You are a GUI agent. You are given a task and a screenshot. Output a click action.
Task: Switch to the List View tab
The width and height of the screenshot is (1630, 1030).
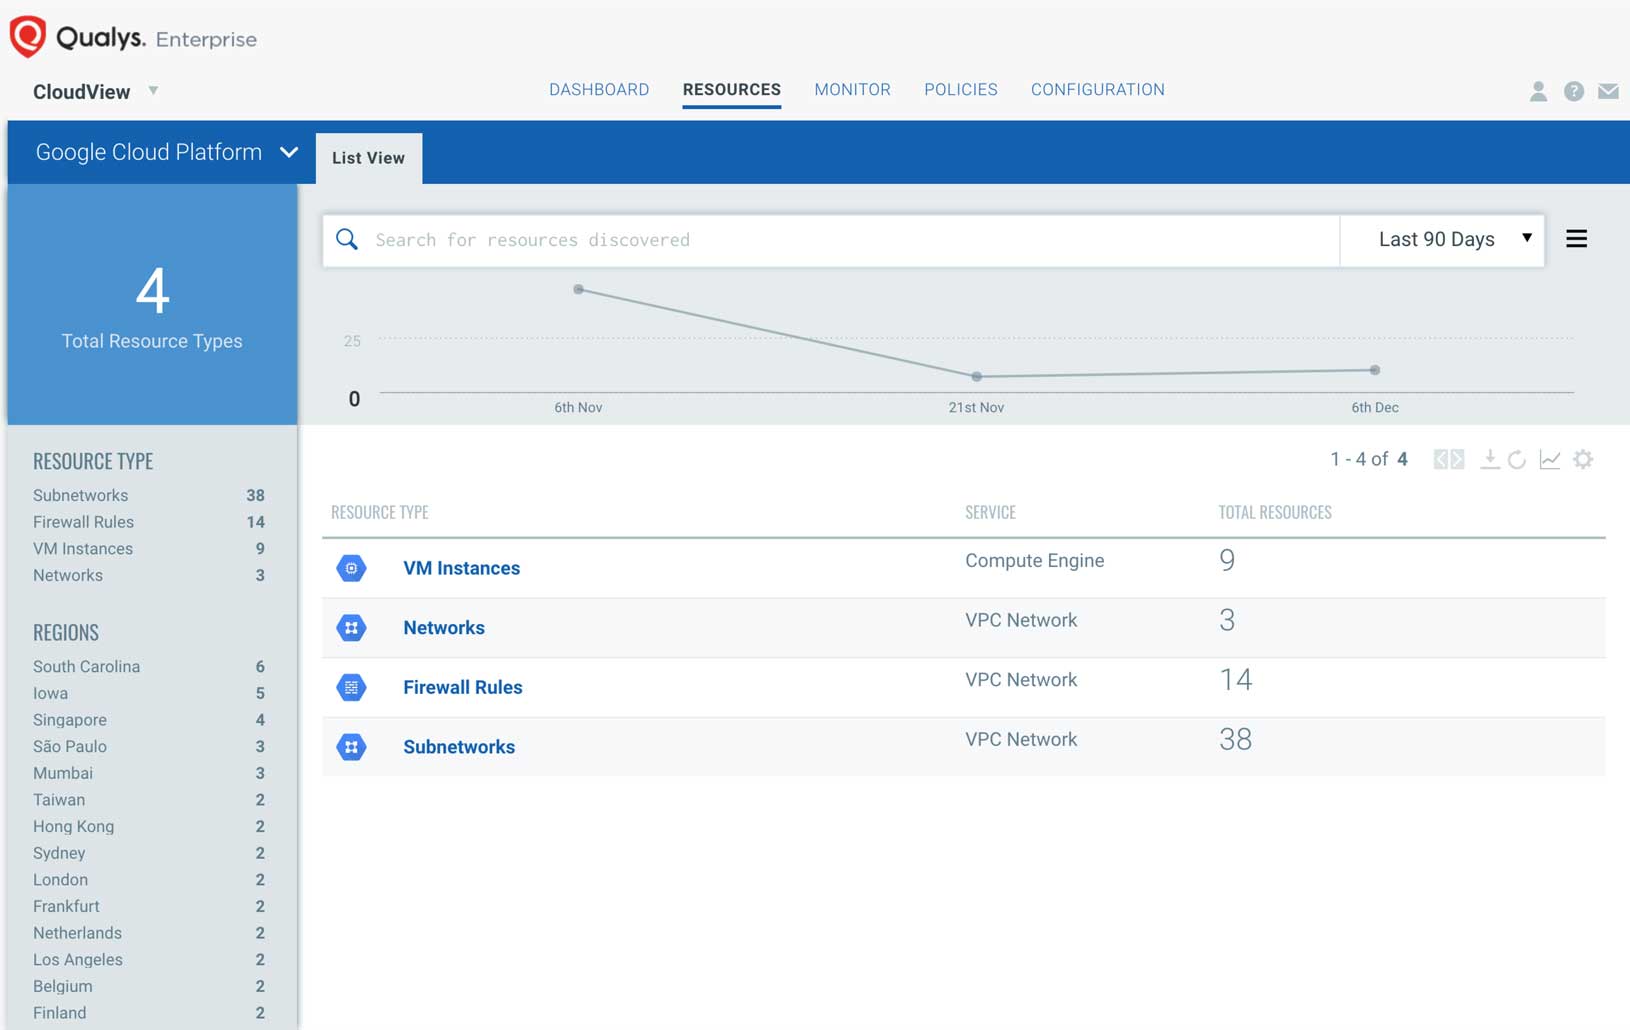point(368,157)
